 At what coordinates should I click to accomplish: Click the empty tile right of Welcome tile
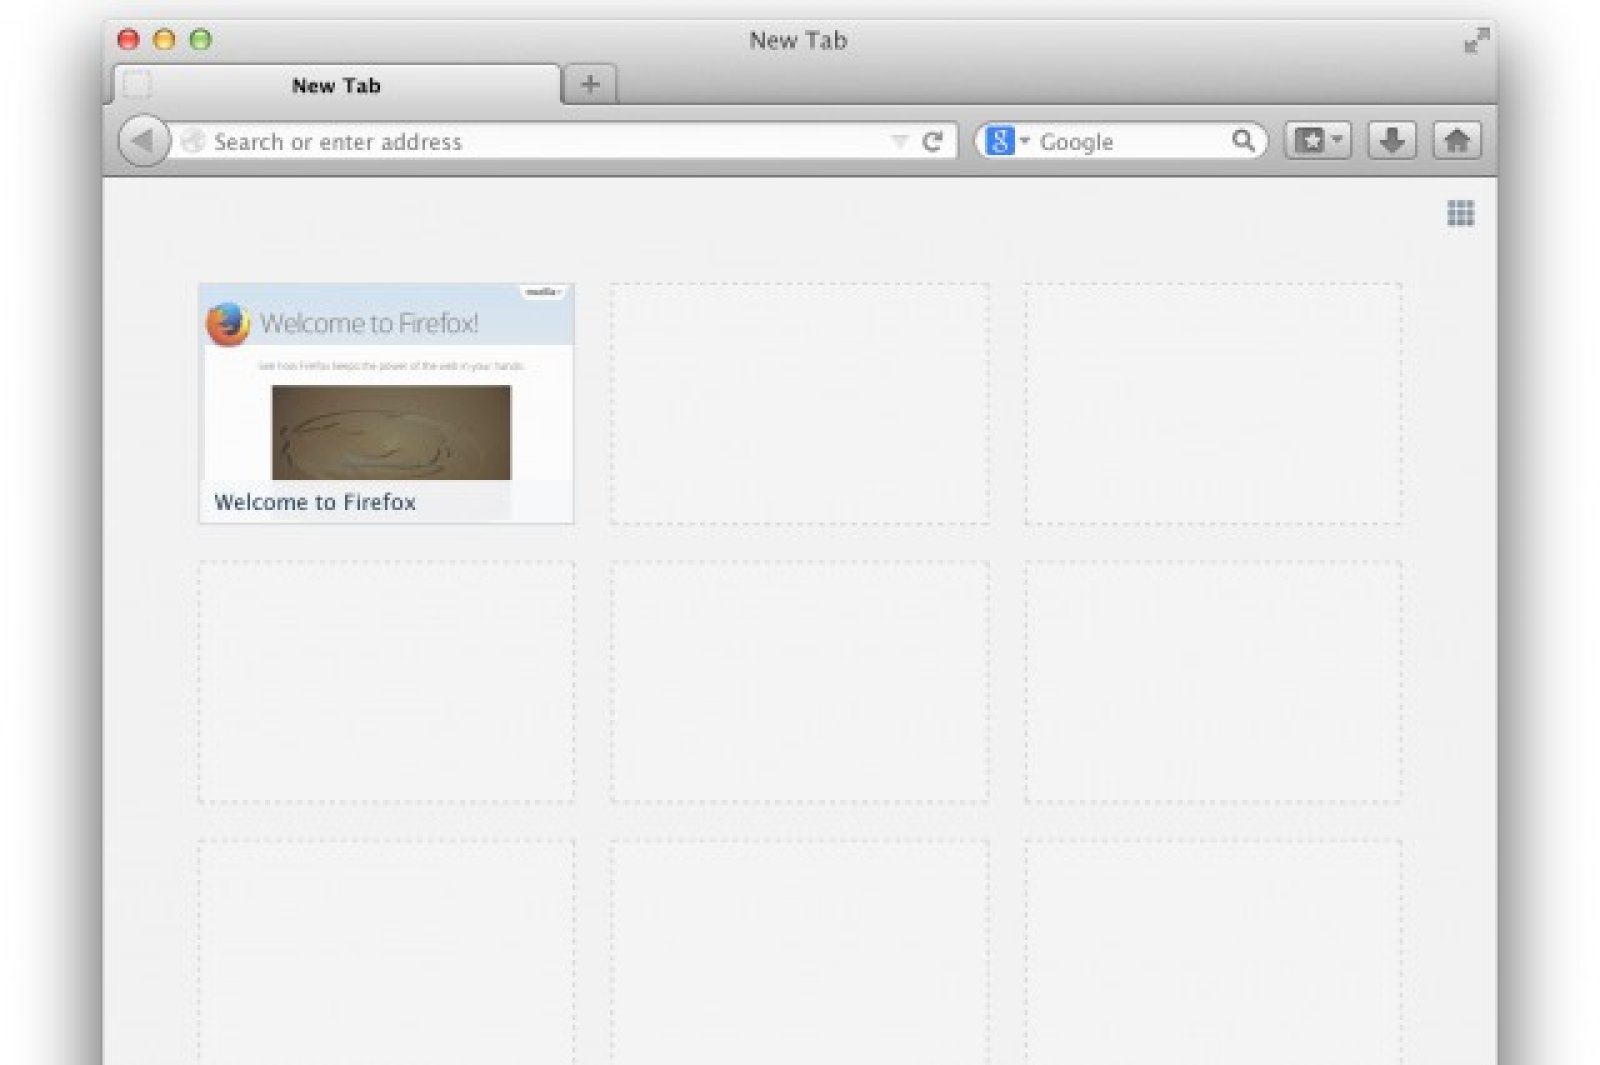(799, 403)
